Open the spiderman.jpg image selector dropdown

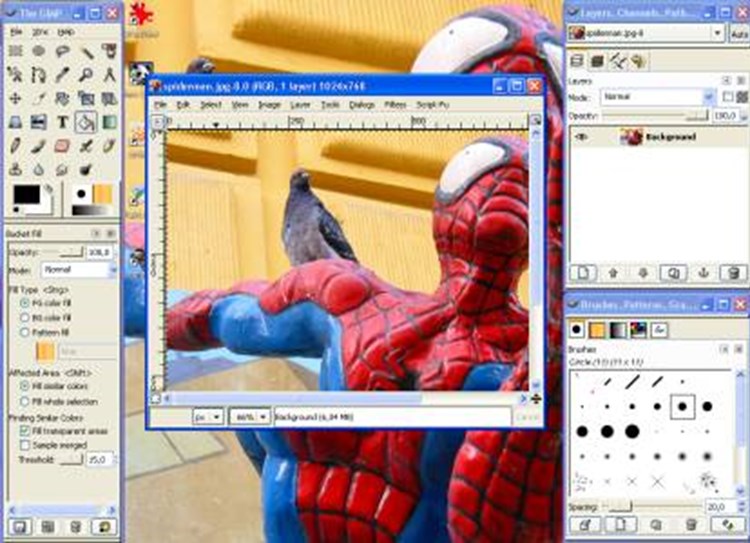[646, 33]
